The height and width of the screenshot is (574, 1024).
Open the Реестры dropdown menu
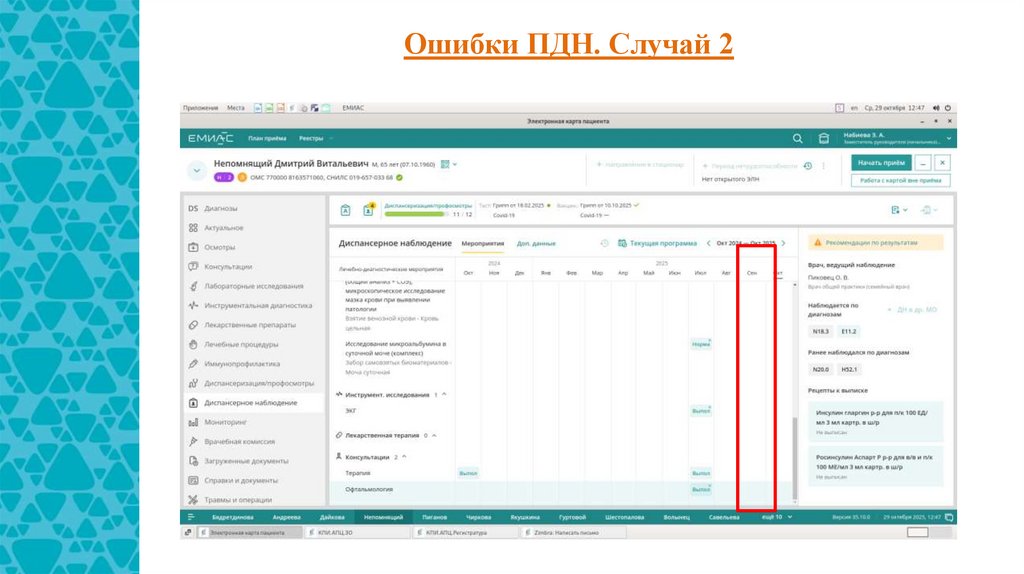coord(316,138)
